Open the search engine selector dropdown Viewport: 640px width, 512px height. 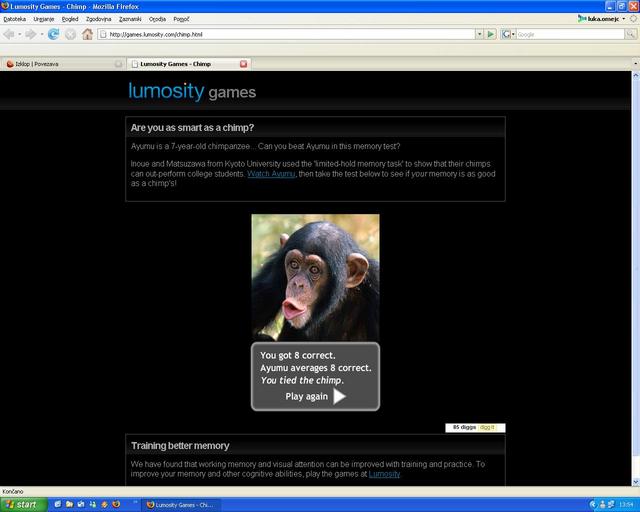(513, 34)
